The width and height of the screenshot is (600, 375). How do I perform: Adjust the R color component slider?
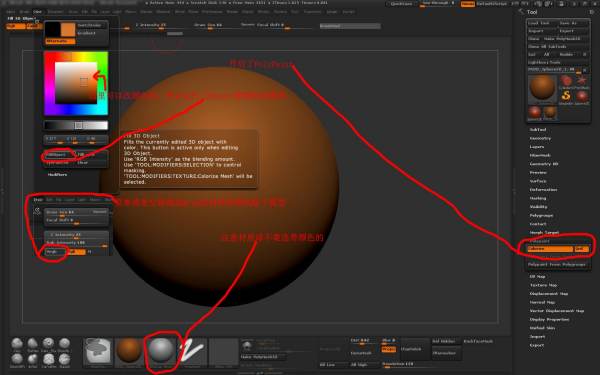point(55,140)
